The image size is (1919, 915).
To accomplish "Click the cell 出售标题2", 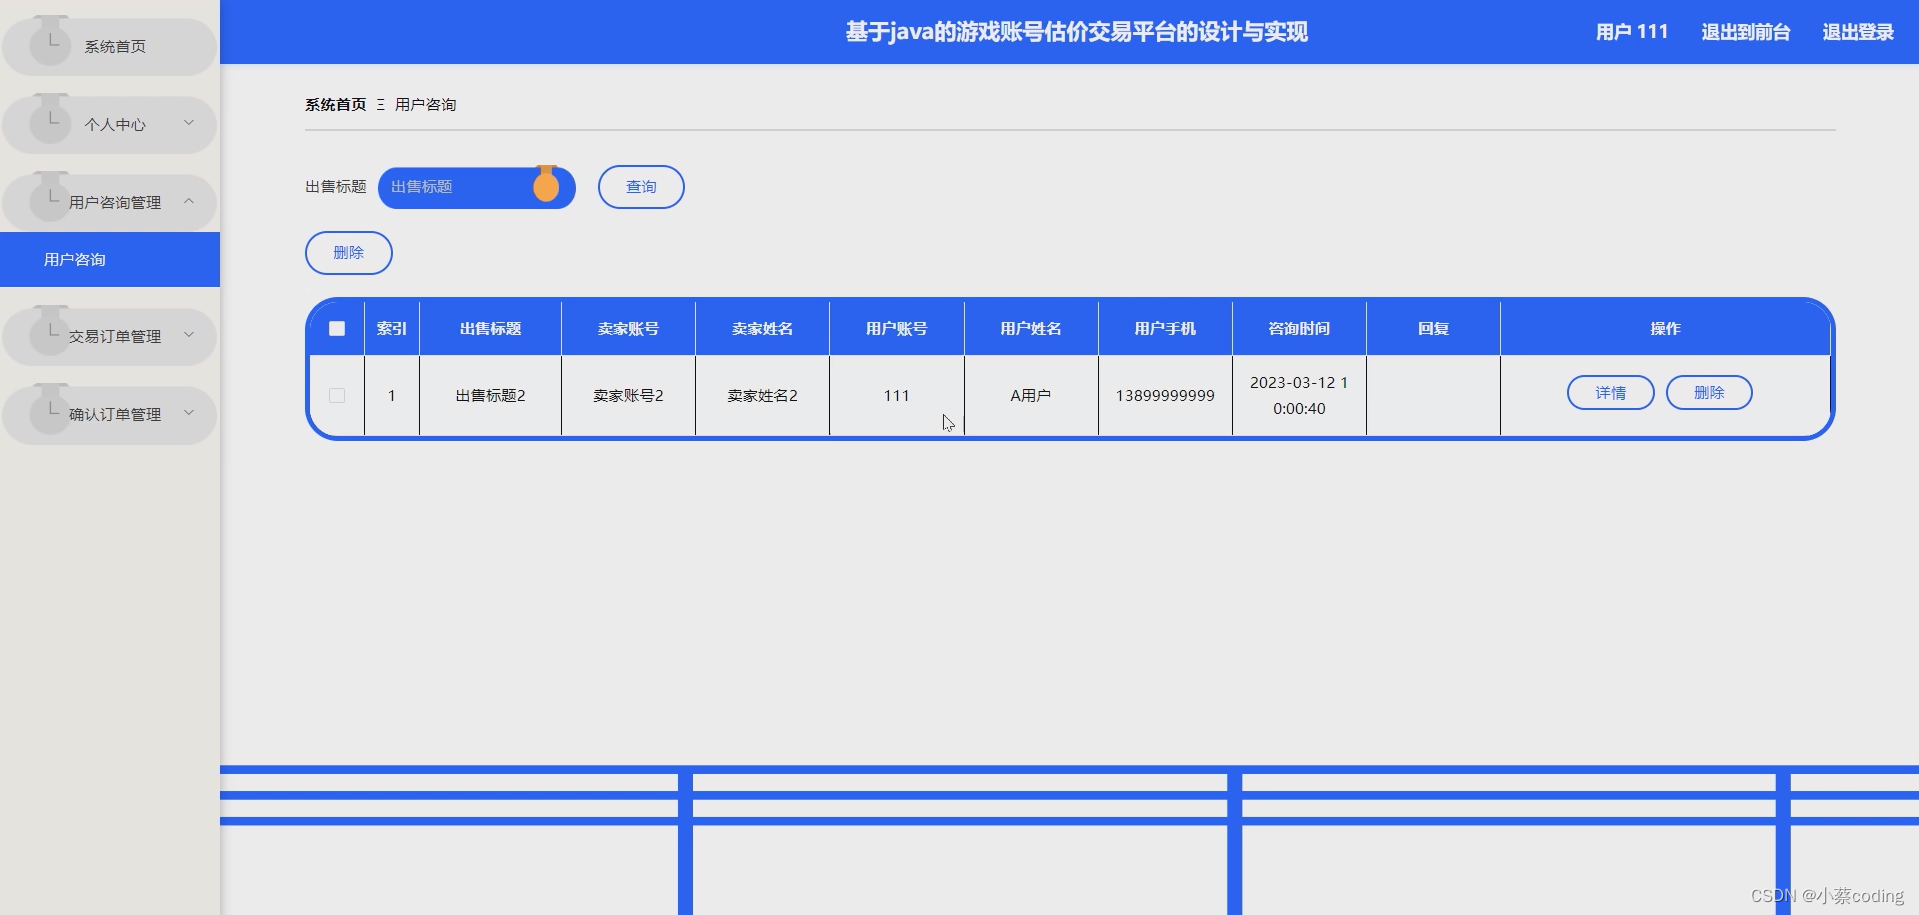I will 490,396.
